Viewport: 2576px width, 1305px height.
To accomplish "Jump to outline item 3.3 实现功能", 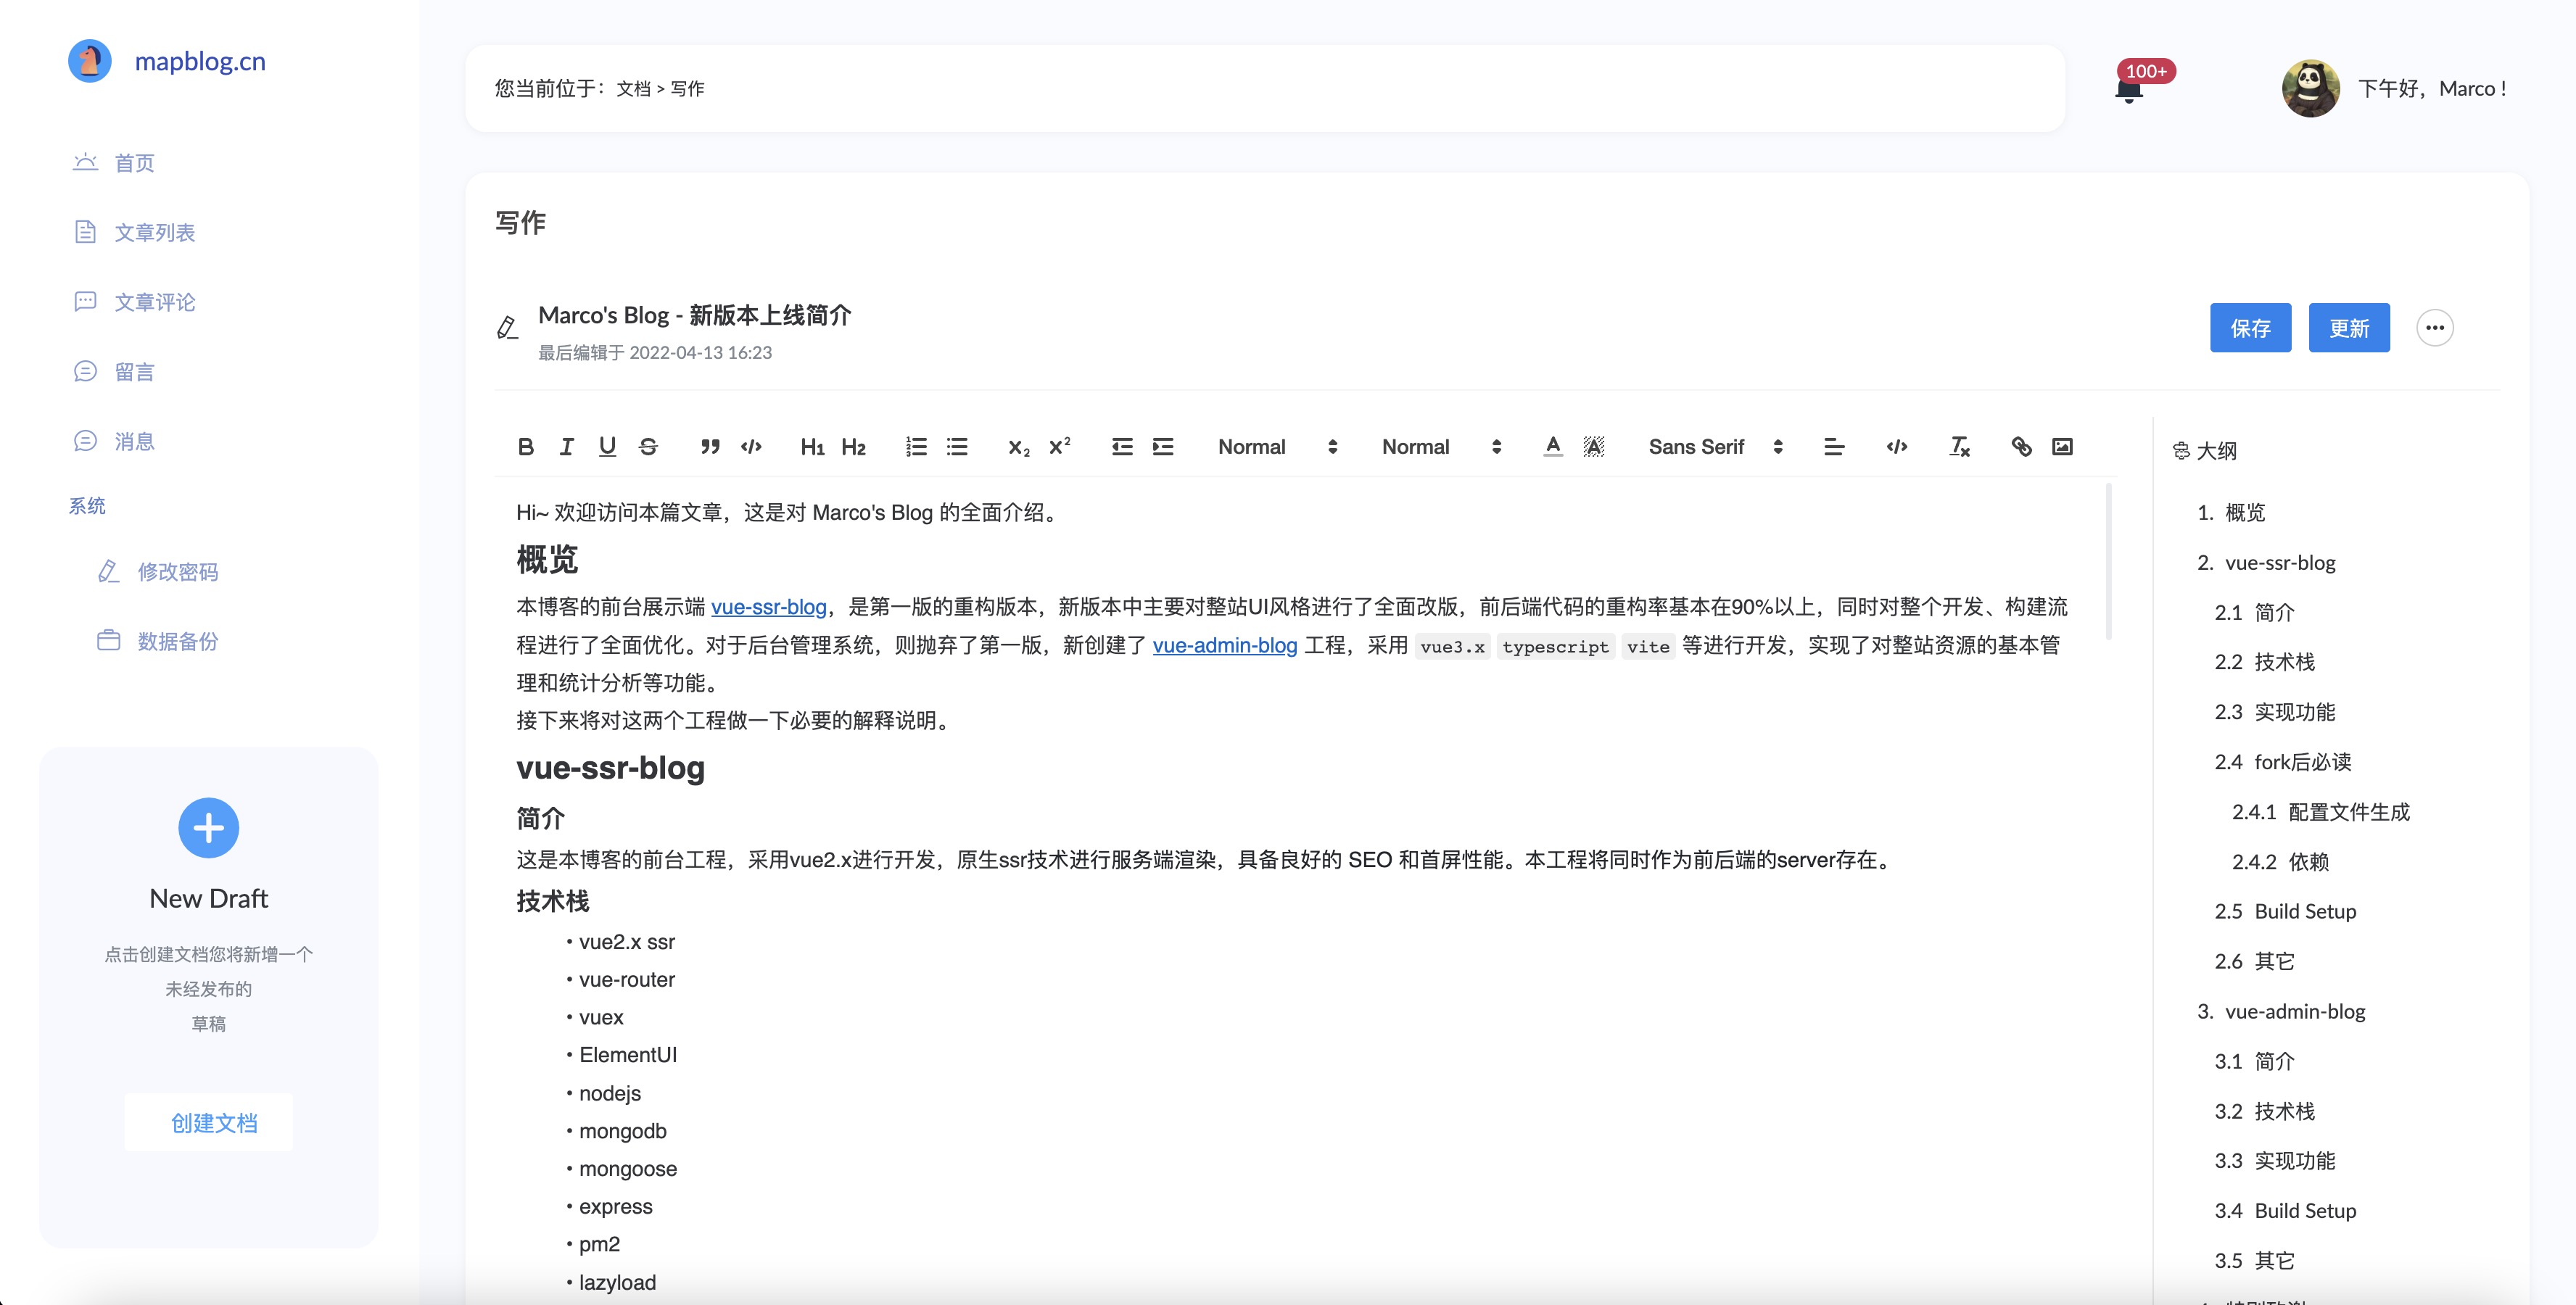I will (x=2275, y=1161).
